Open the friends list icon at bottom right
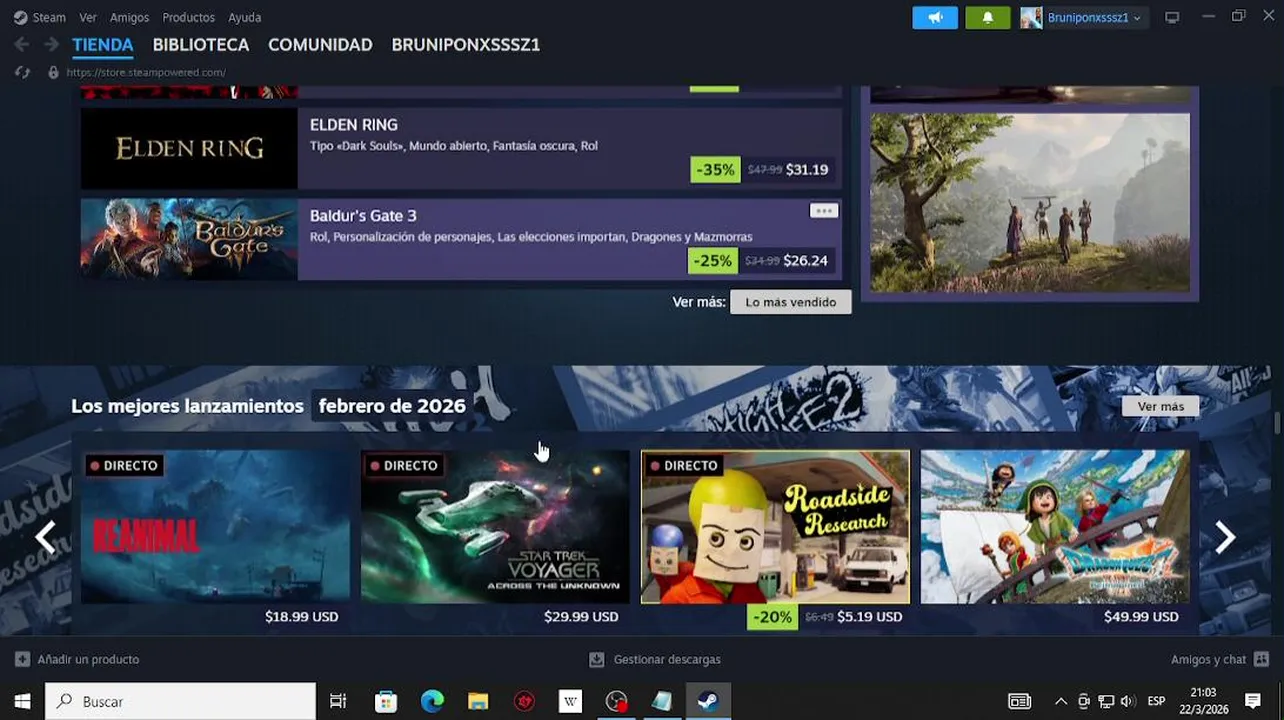The height and width of the screenshot is (720, 1284). point(1261,659)
